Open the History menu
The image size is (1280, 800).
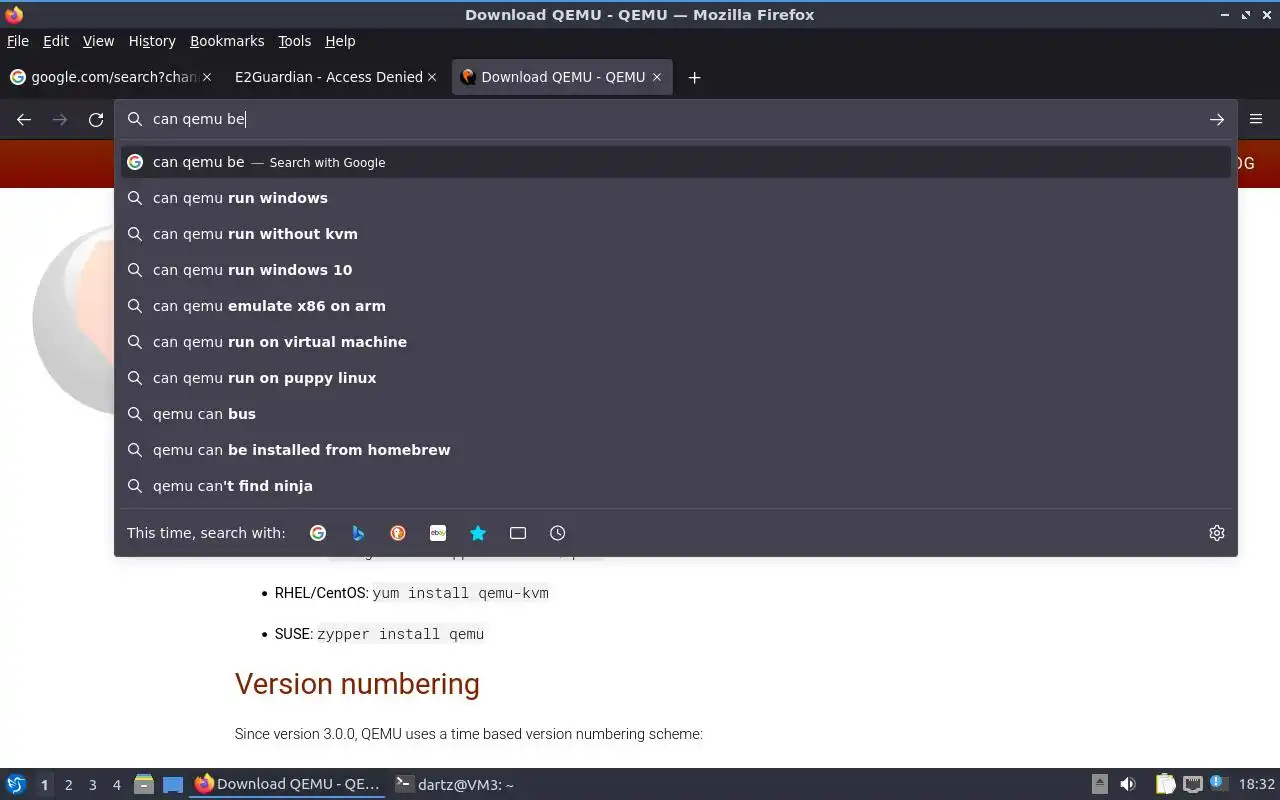(x=152, y=41)
